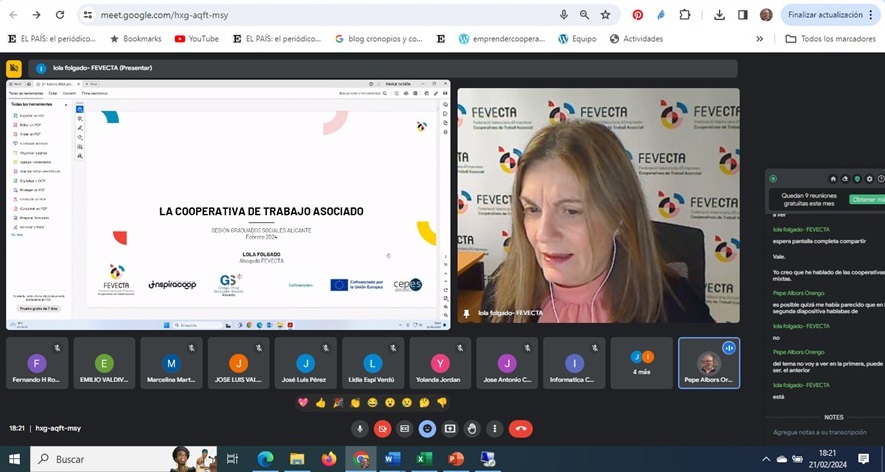Open the Bookmarks bookmark
This screenshot has width=885, height=472.
coord(136,39)
